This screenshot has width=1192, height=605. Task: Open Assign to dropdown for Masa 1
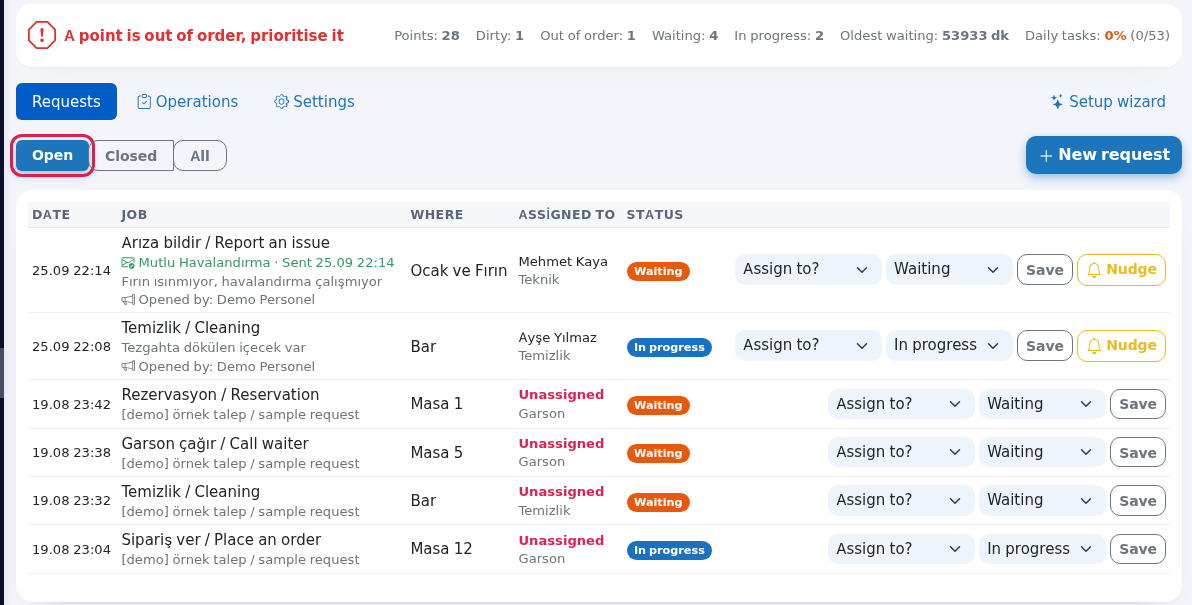[901, 404]
